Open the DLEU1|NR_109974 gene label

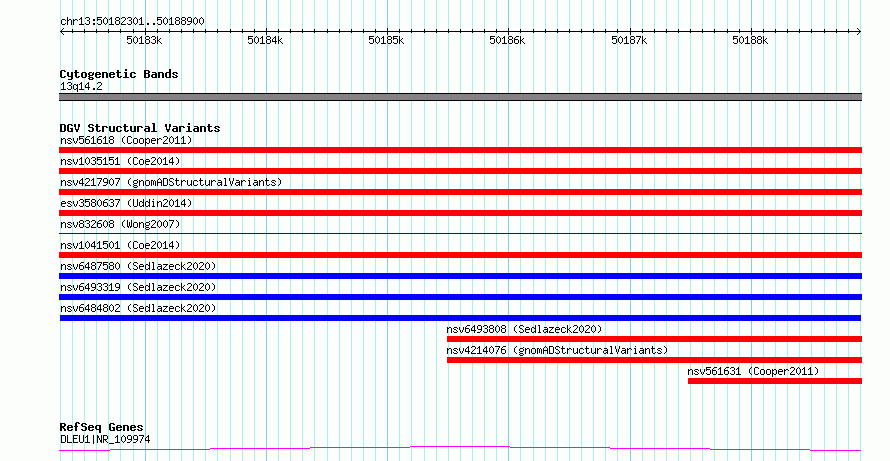coord(105,439)
